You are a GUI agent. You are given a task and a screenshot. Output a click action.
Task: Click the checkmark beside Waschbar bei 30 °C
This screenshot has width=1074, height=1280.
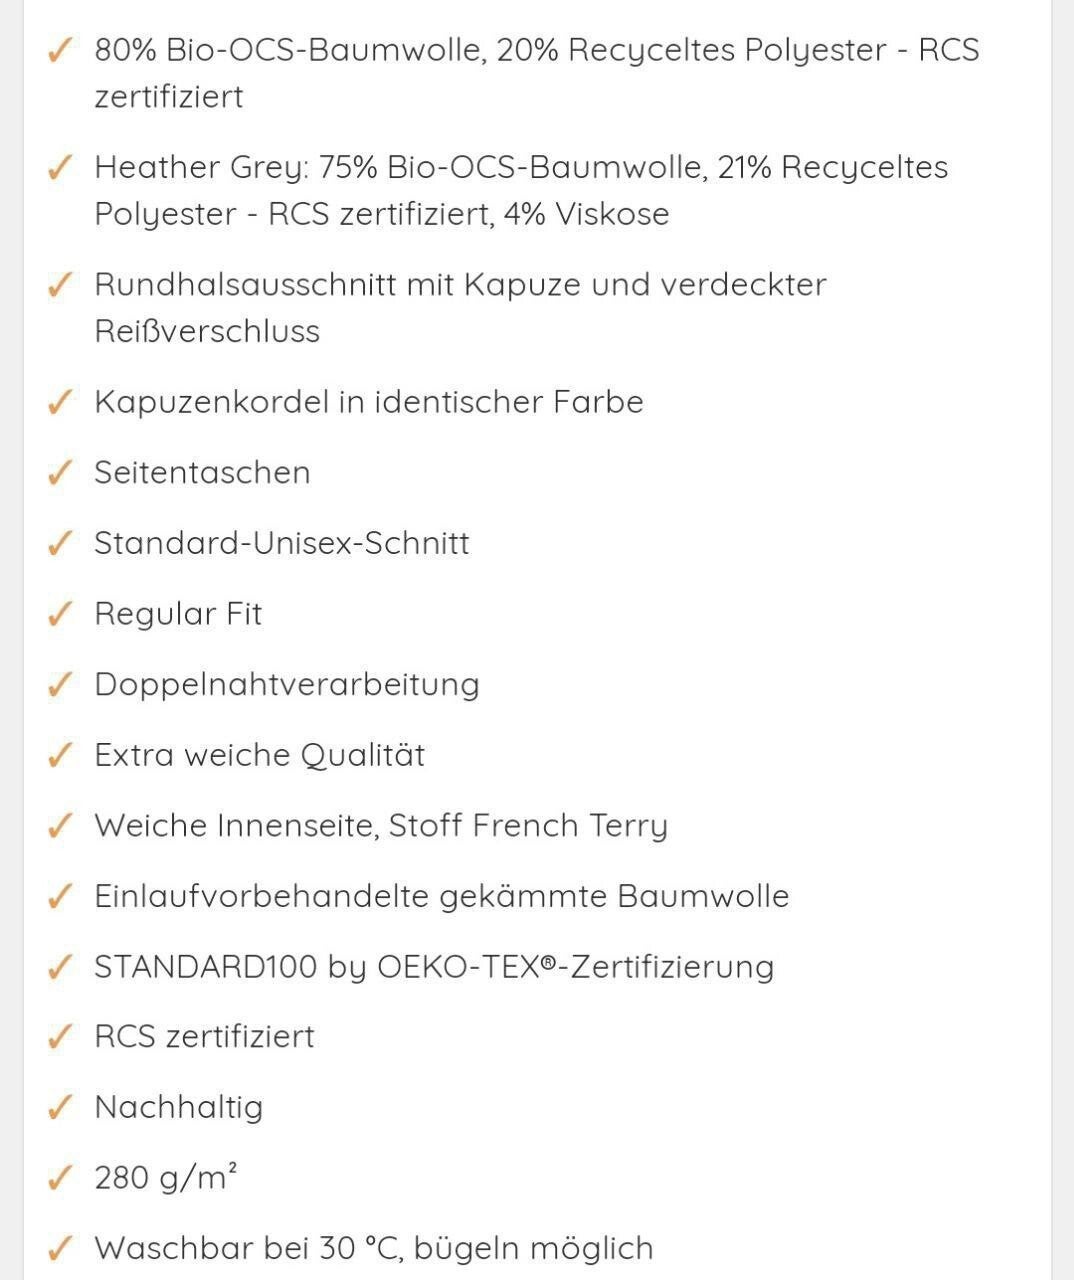point(60,1248)
